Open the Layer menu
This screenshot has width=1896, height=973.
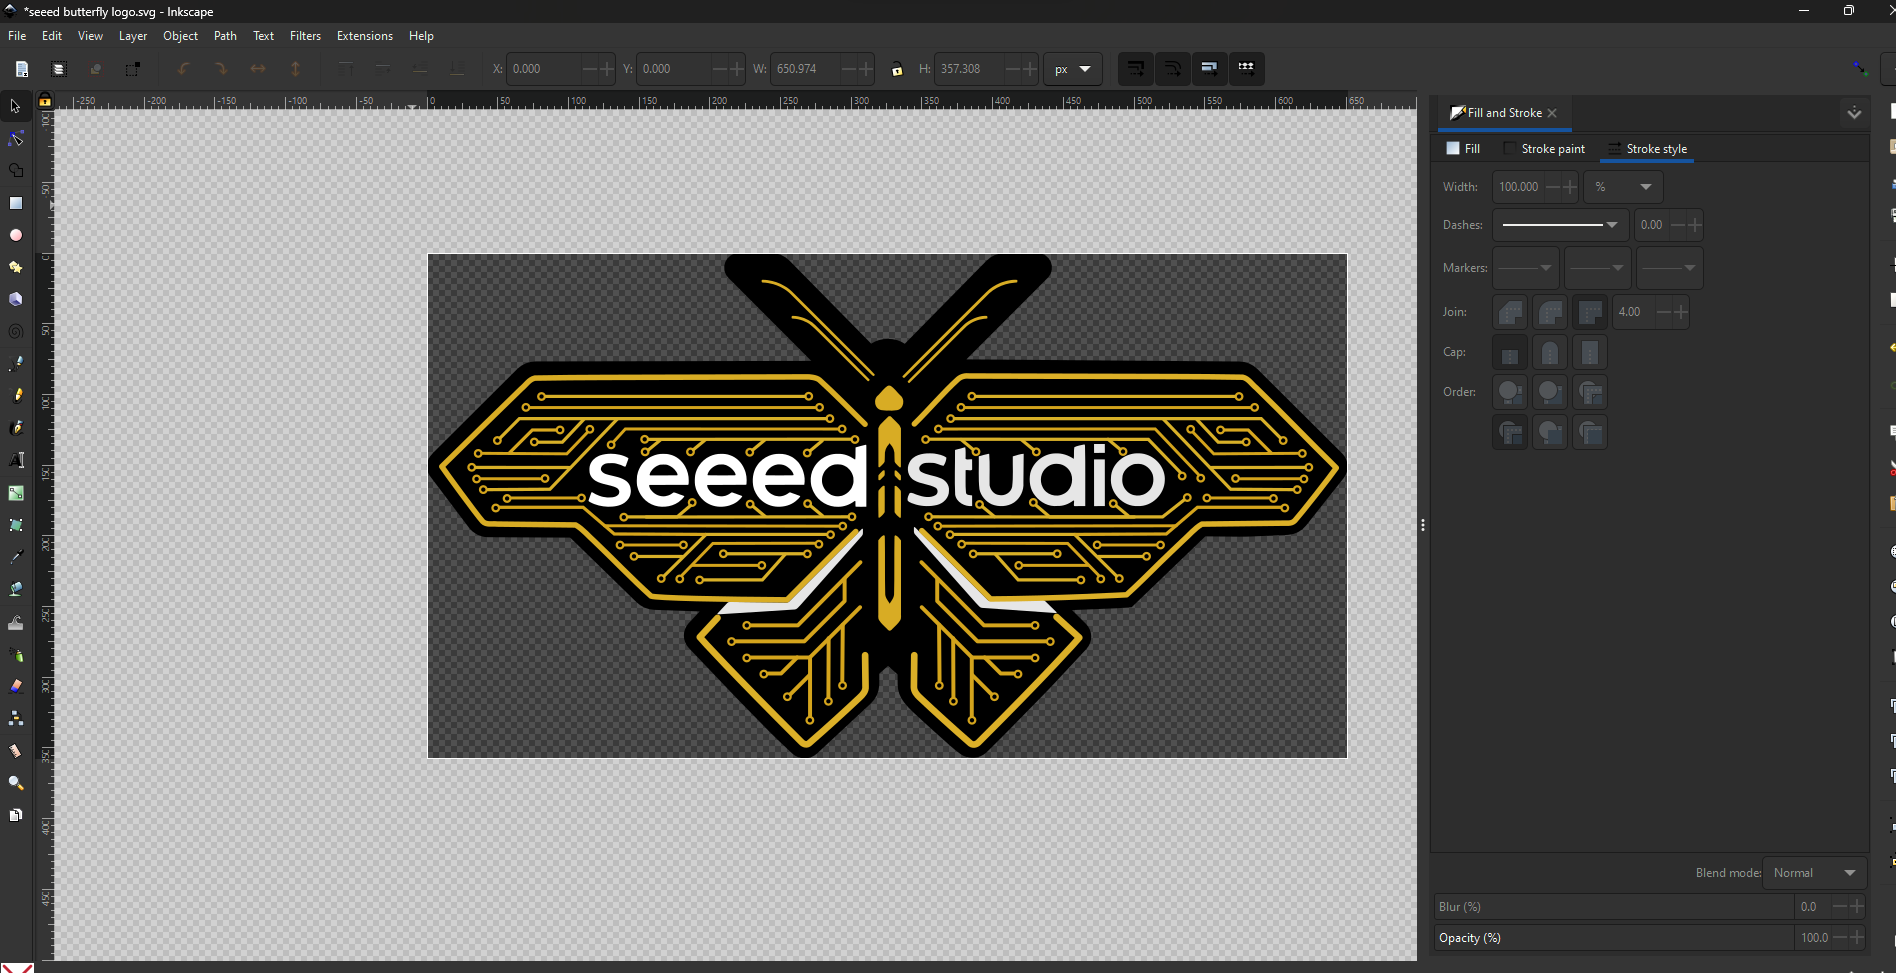click(133, 36)
